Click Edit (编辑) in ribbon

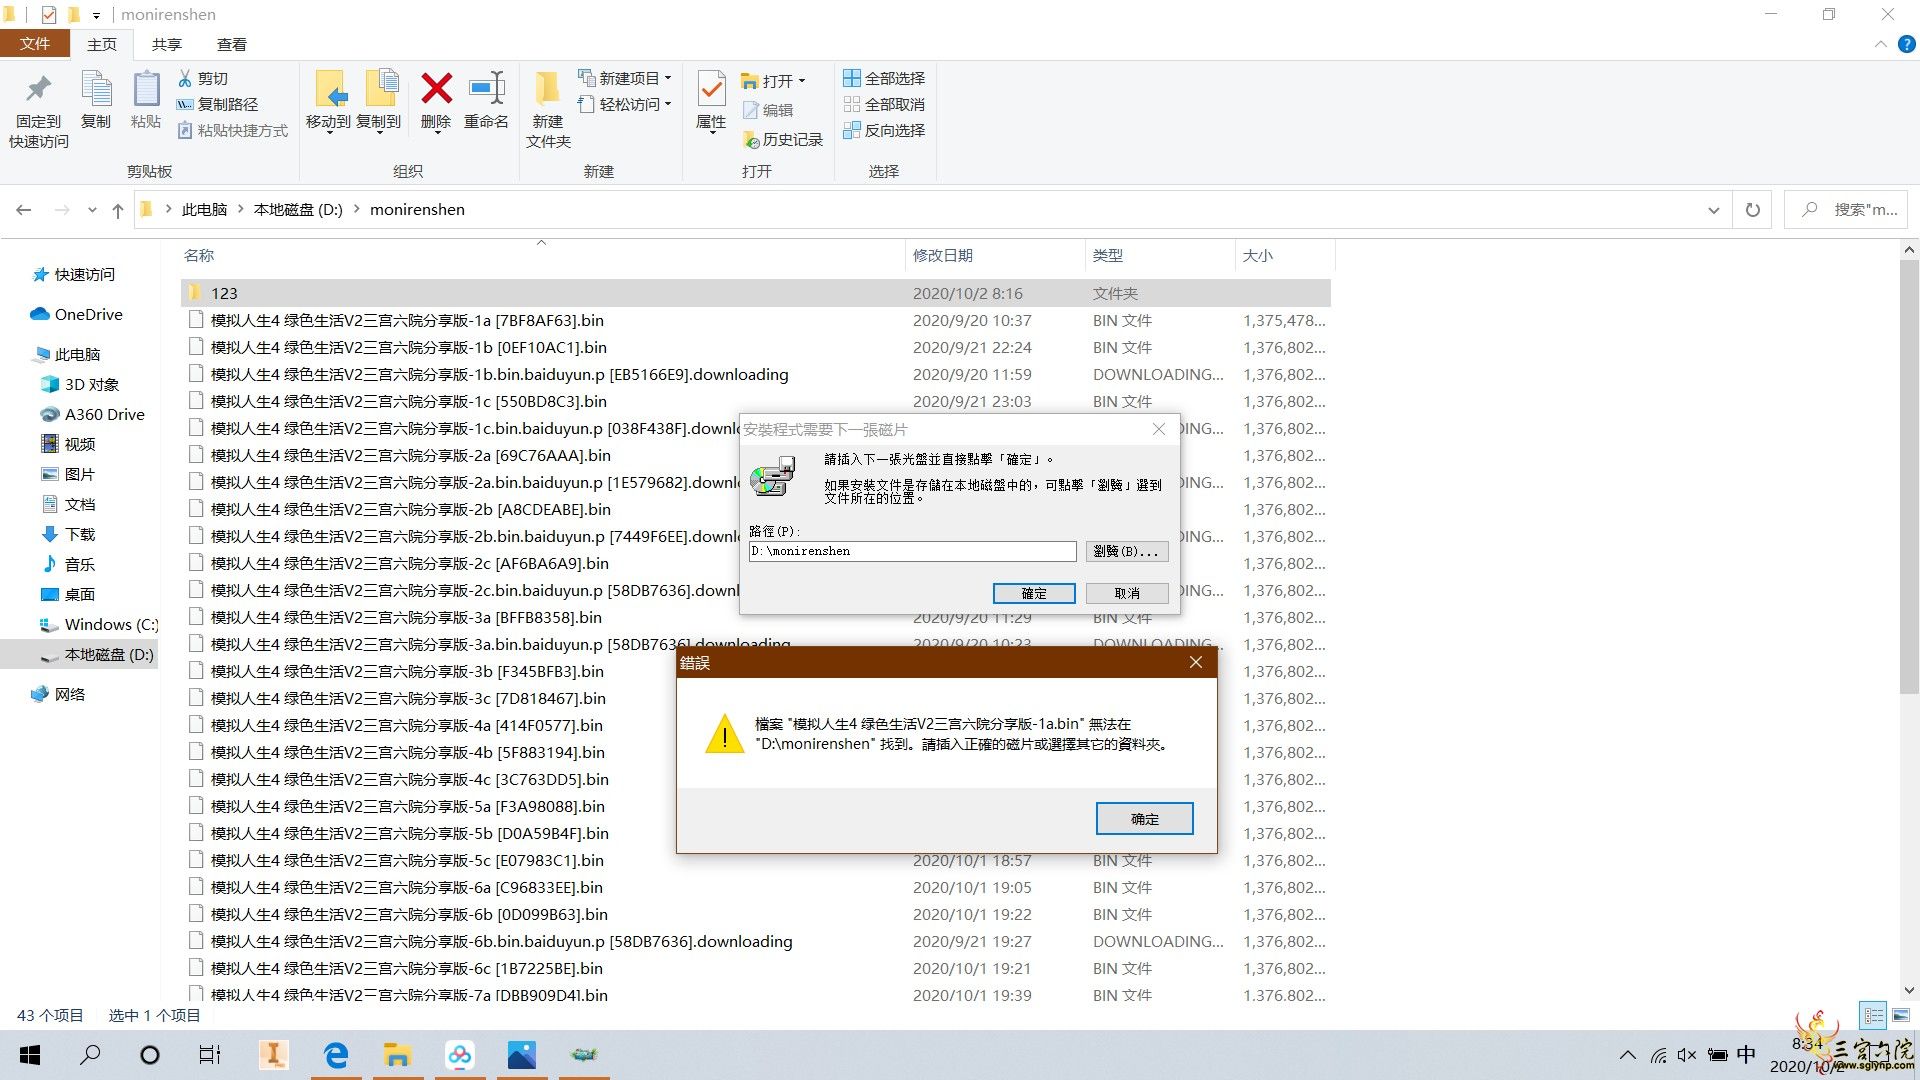pyautogui.click(x=768, y=110)
